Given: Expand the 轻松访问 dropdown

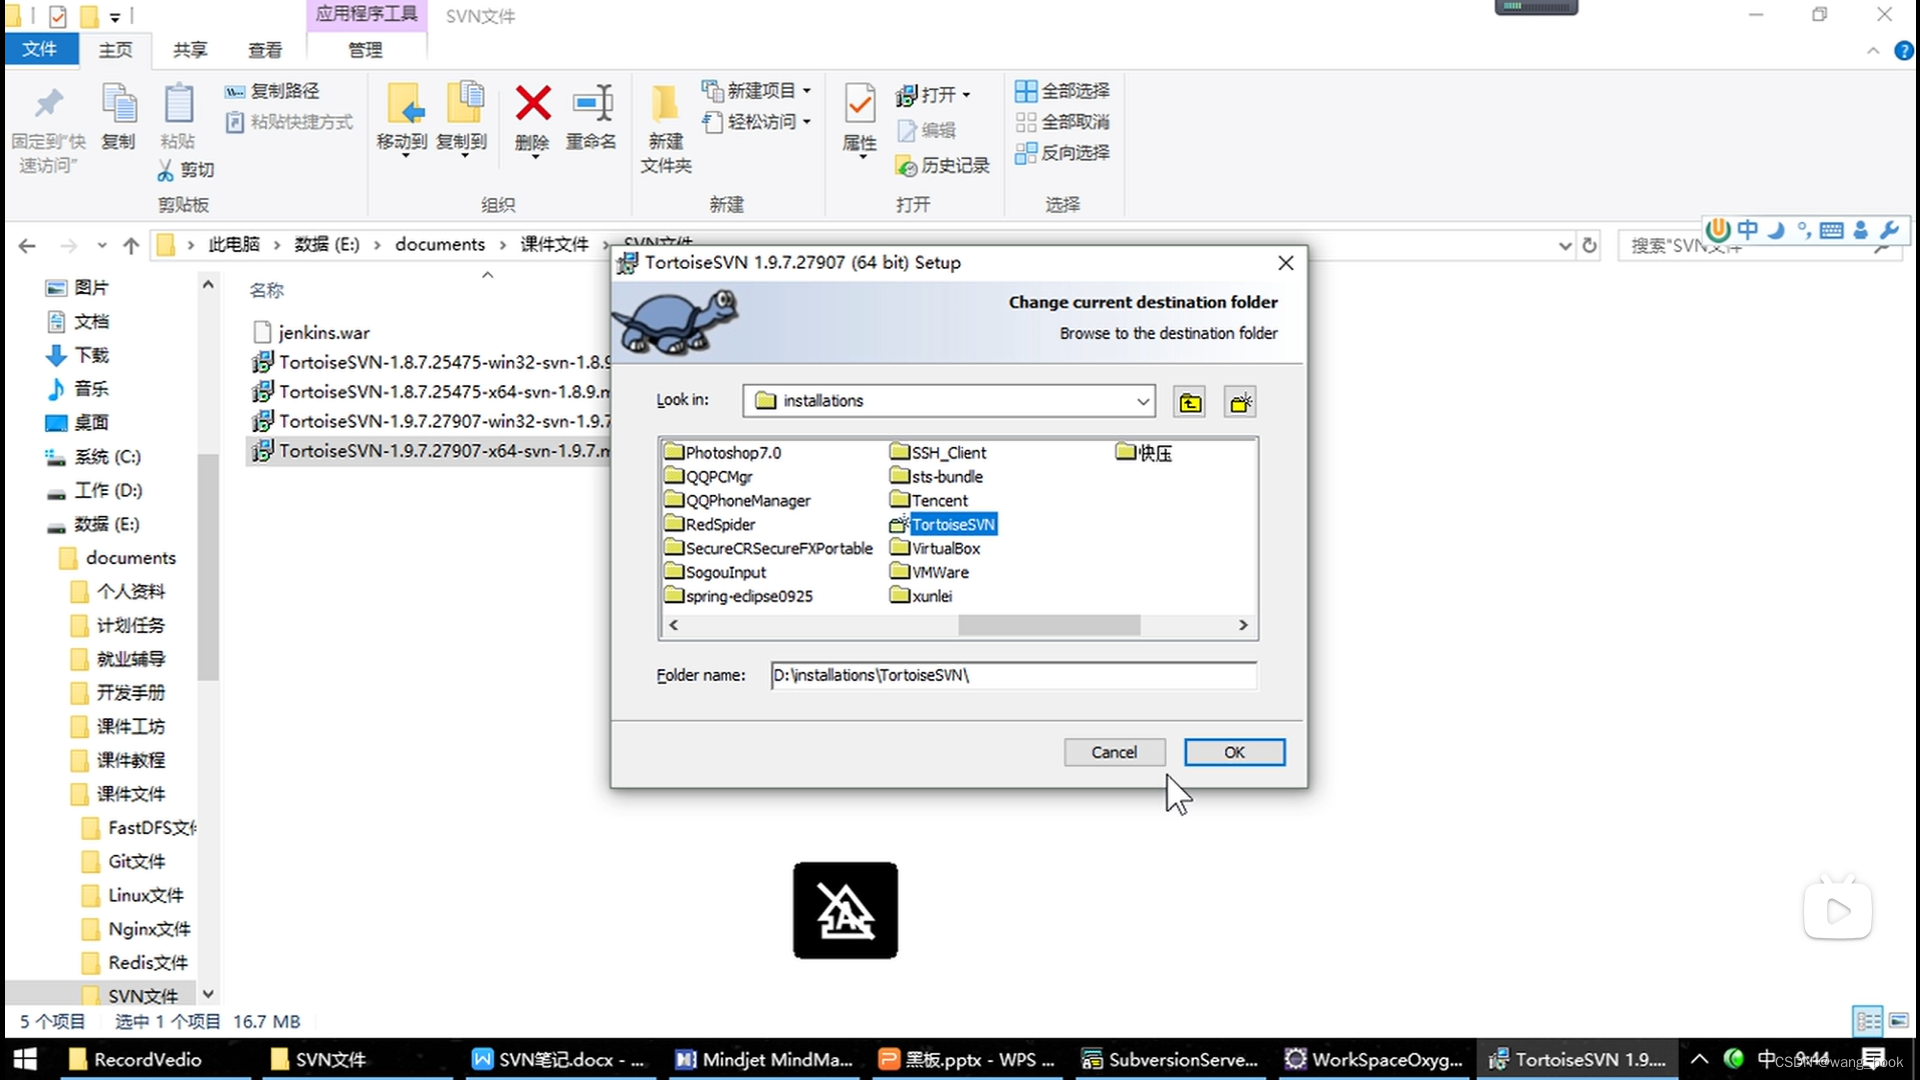Looking at the screenshot, I should (x=807, y=122).
